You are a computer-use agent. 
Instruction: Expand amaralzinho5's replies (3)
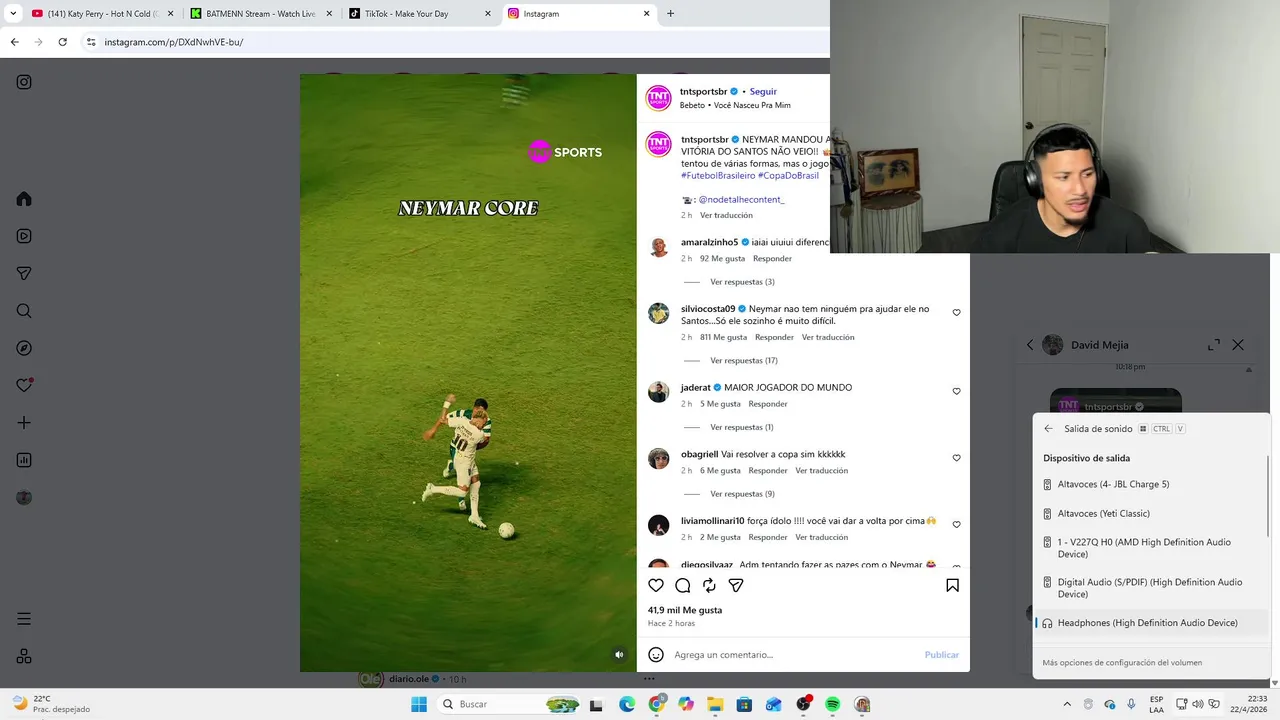[742, 282]
